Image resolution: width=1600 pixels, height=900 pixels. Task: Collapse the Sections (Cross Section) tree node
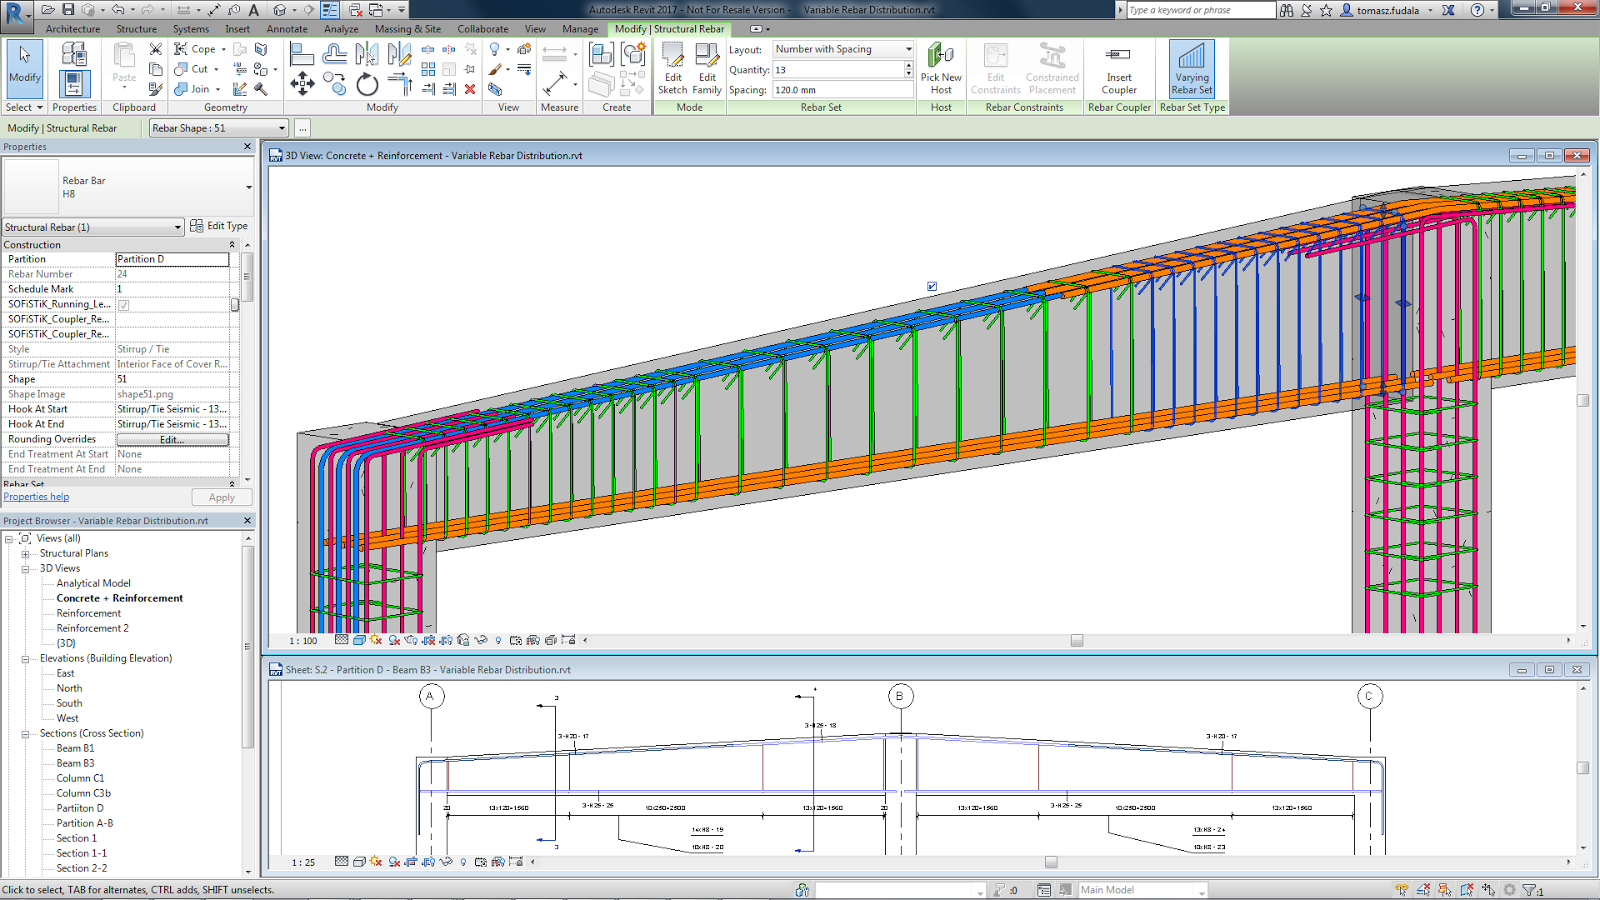25,733
